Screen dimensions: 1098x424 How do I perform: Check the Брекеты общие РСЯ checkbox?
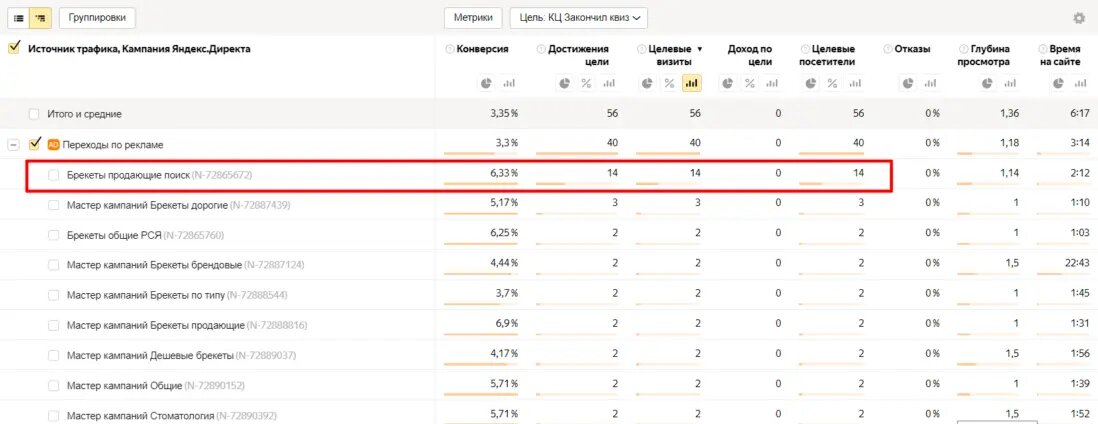[x=53, y=235]
